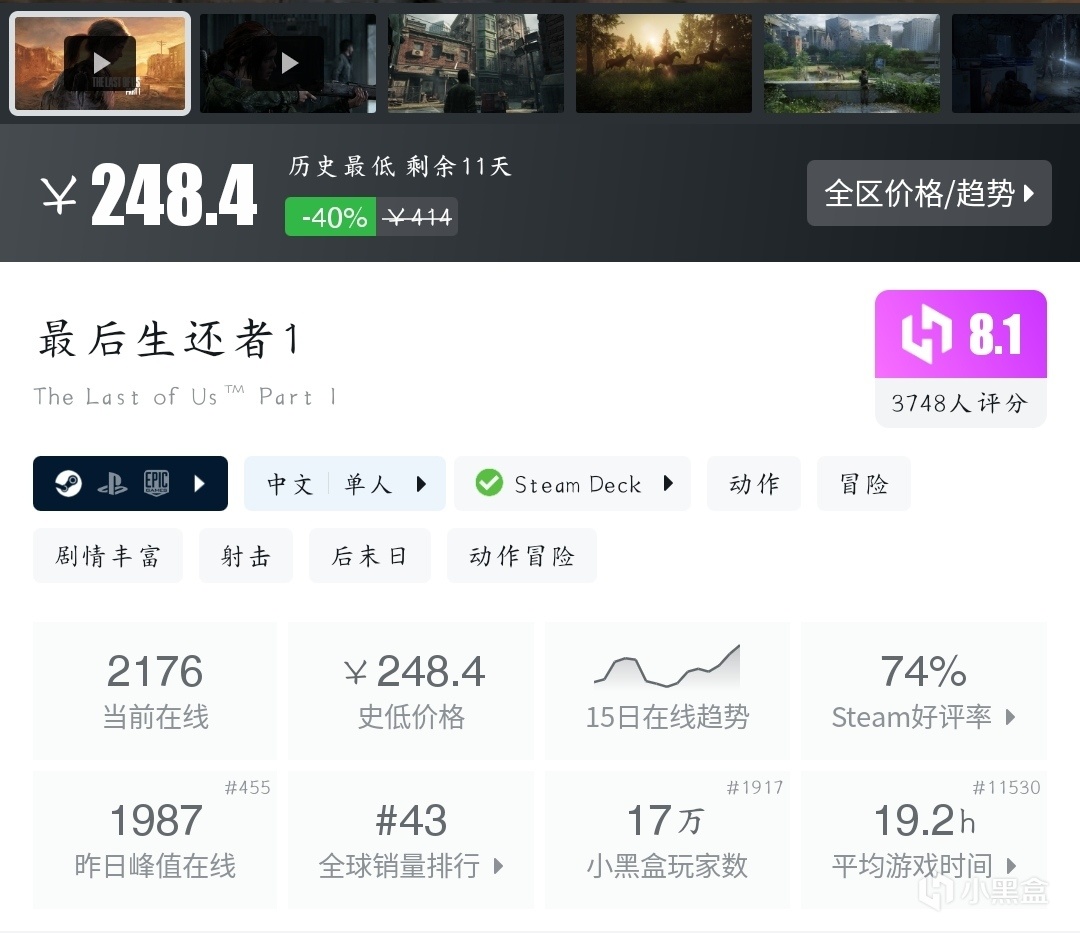Select the 射击 tag
This screenshot has width=1080, height=933.
coord(246,556)
